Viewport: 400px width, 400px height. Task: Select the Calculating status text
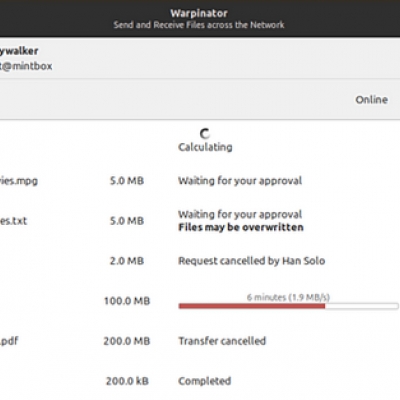pos(205,147)
